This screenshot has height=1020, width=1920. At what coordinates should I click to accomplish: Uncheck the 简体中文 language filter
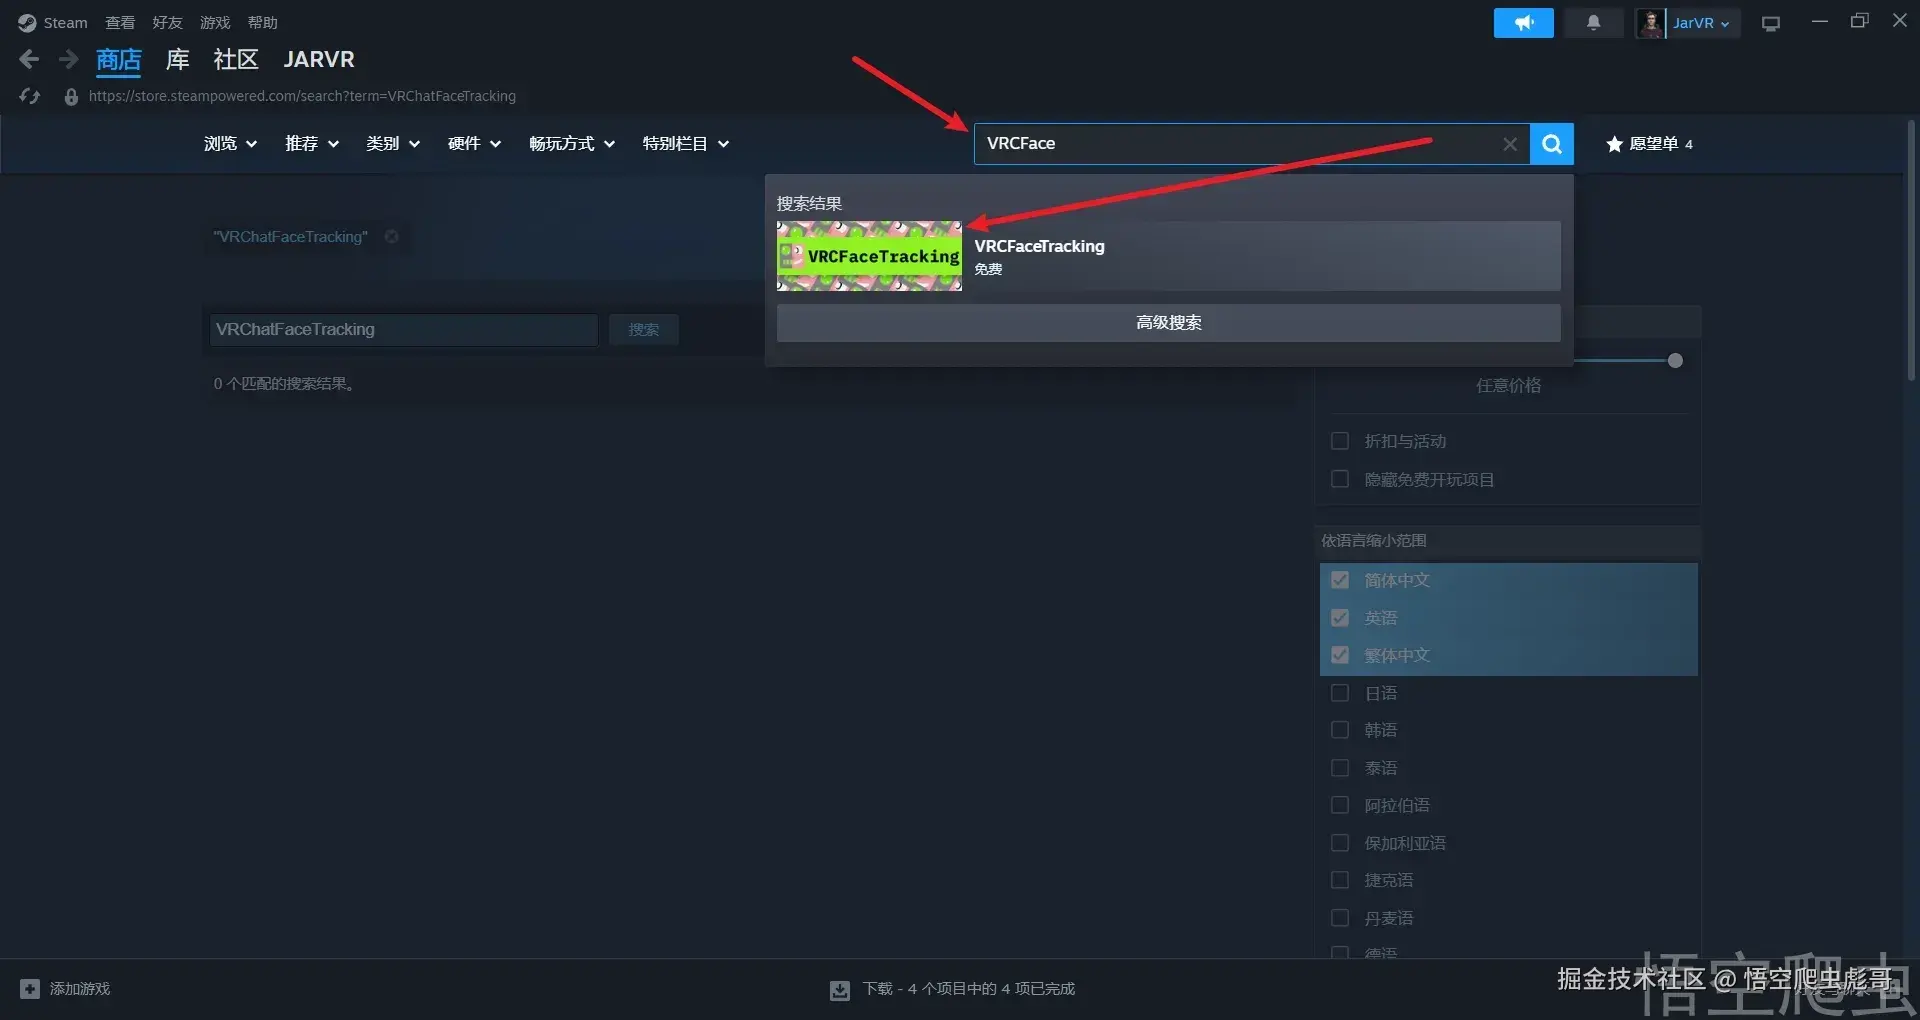click(1340, 580)
